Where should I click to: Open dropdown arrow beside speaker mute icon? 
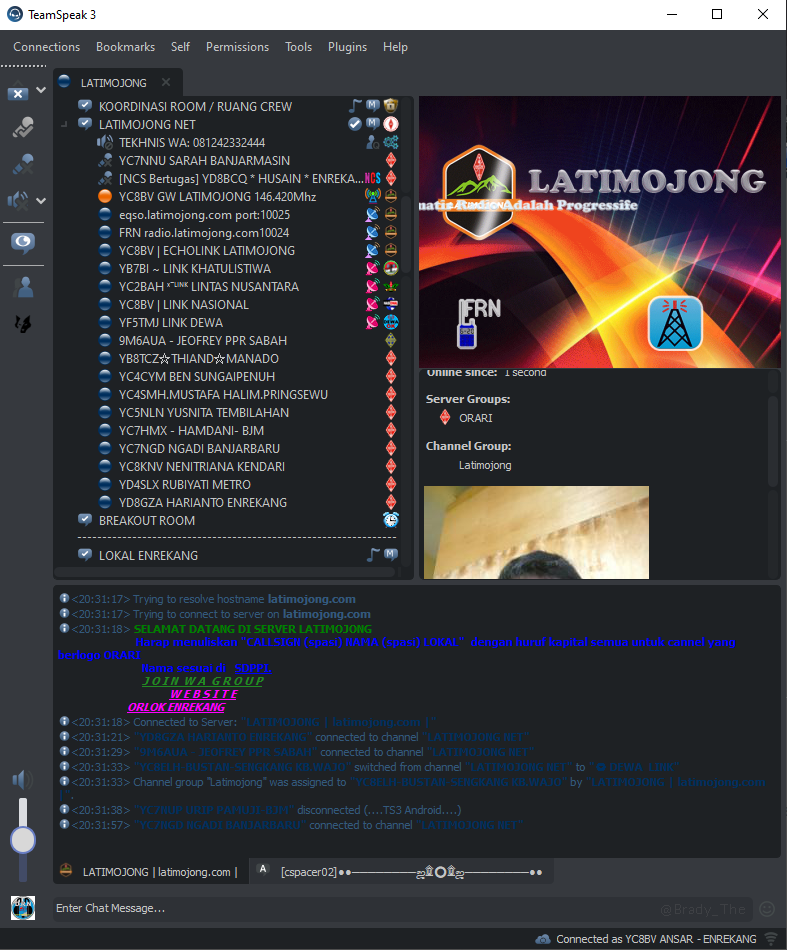point(41,200)
